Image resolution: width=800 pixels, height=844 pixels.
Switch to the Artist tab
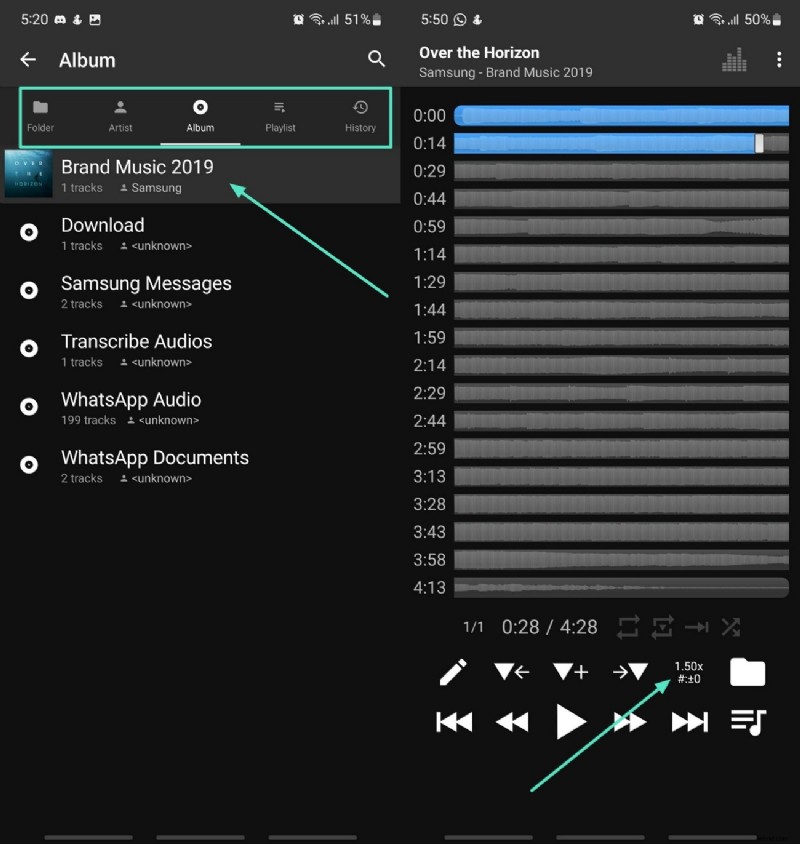(x=120, y=117)
